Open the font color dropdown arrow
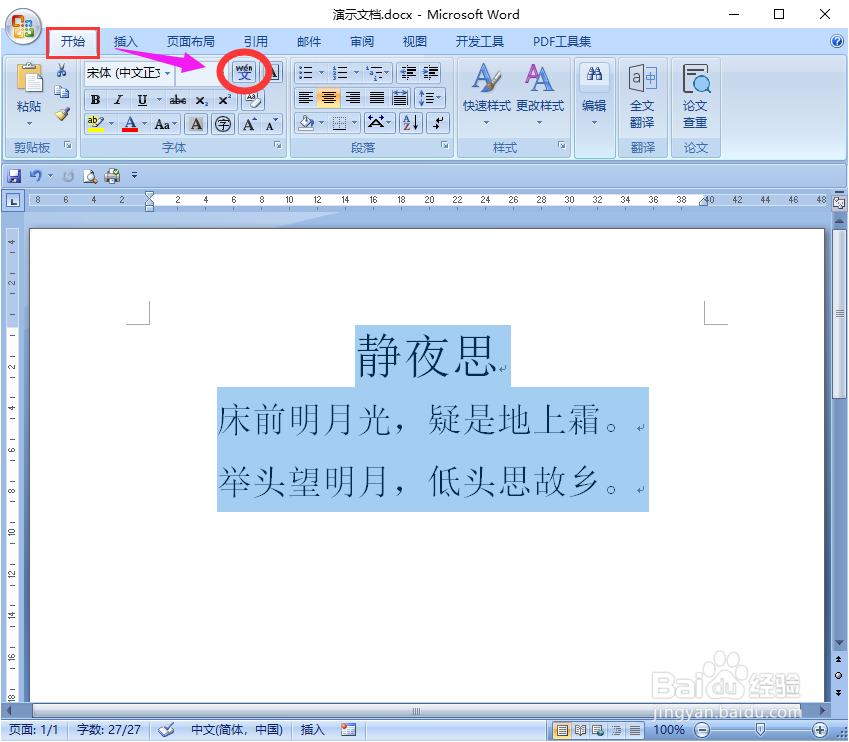The width and height of the screenshot is (849, 742). [144, 124]
